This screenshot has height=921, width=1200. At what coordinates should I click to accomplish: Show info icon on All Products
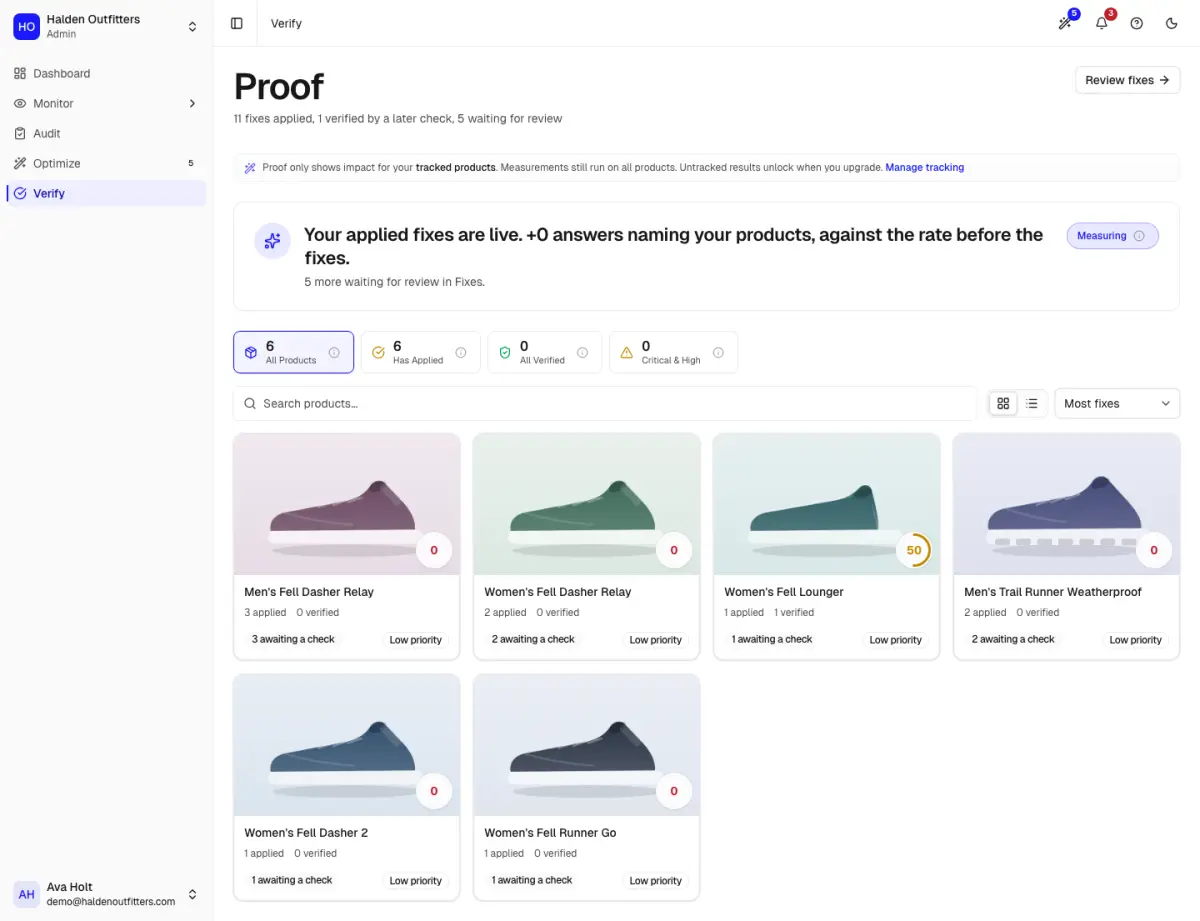click(x=334, y=352)
